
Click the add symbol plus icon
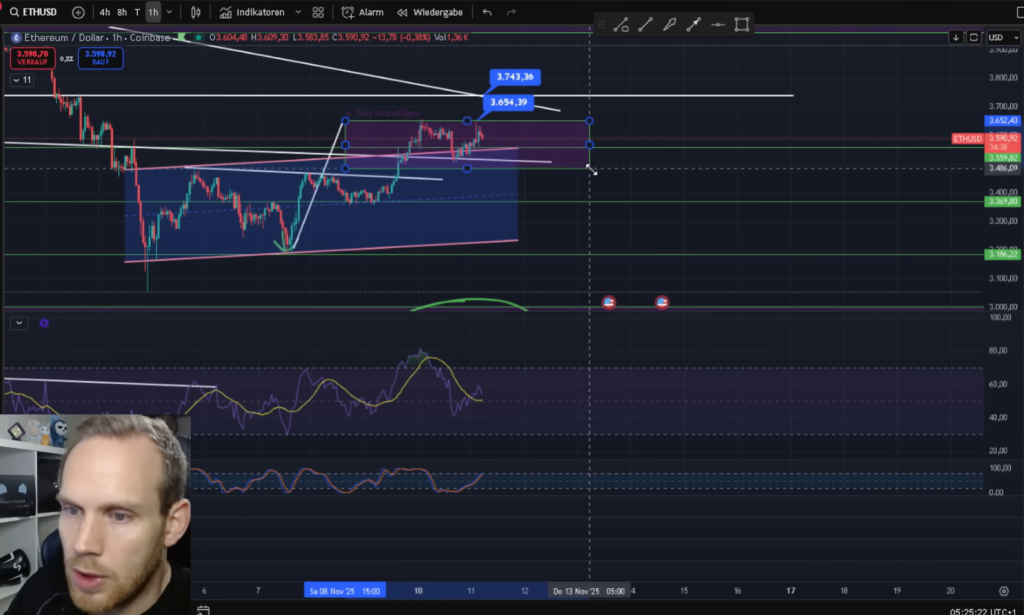78,12
